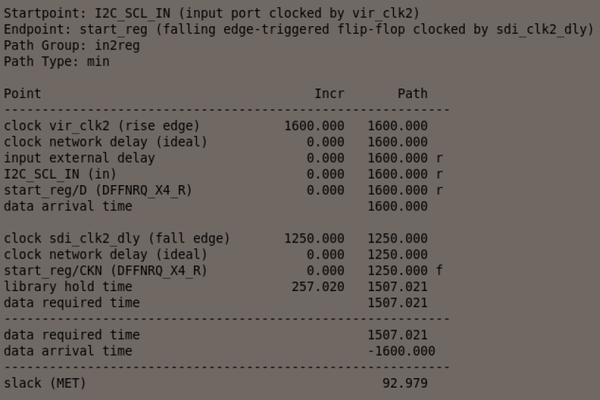The width and height of the screenshot is (600, 400).
Task: Click the clock network delay 1250.000 value
Action: coord(398,254)
